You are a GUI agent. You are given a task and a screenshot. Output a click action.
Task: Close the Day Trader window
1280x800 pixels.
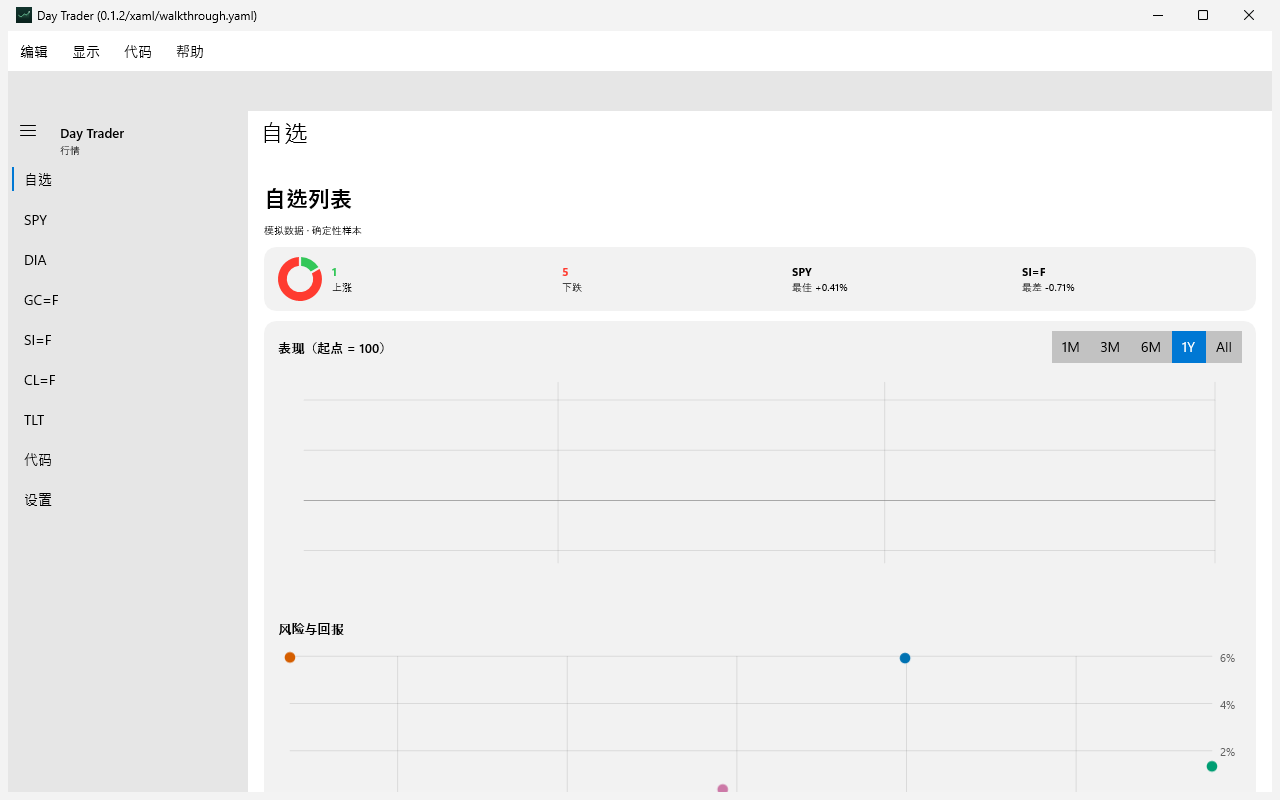[1249, 15]
